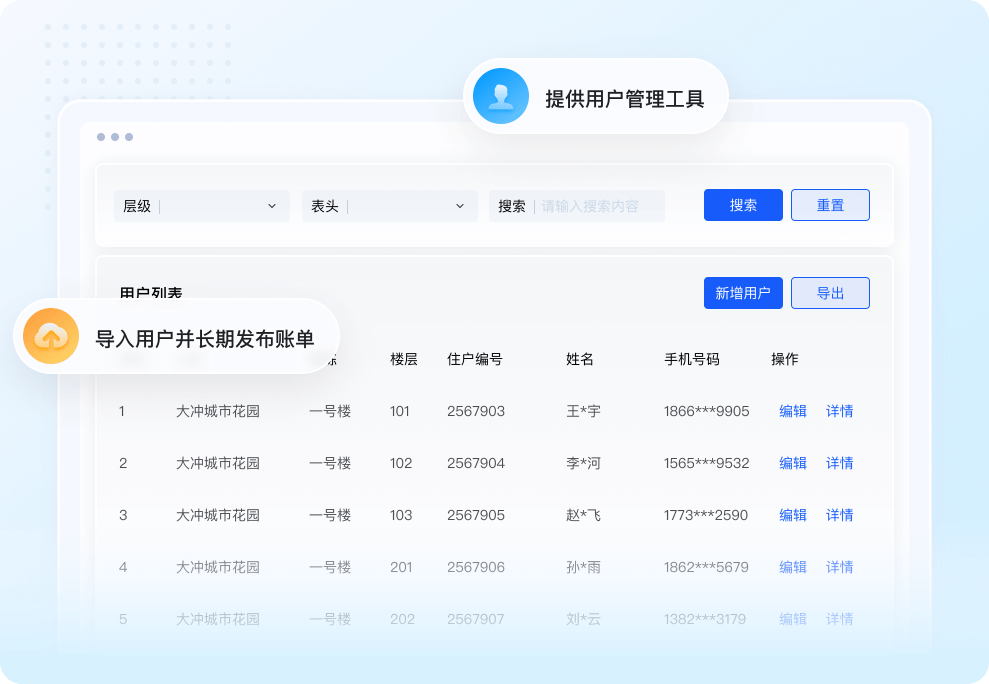Click the three dots window control
Viewport: 989px width, 684px height.
[114, 137]
